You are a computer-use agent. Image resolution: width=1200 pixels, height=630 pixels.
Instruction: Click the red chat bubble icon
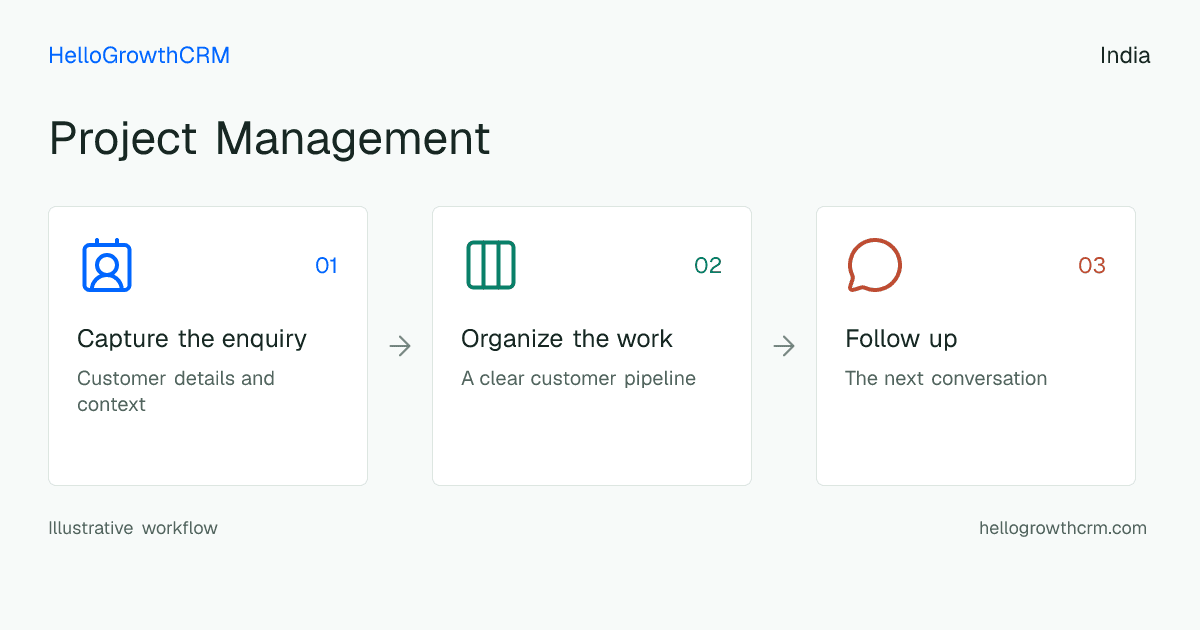875,265
